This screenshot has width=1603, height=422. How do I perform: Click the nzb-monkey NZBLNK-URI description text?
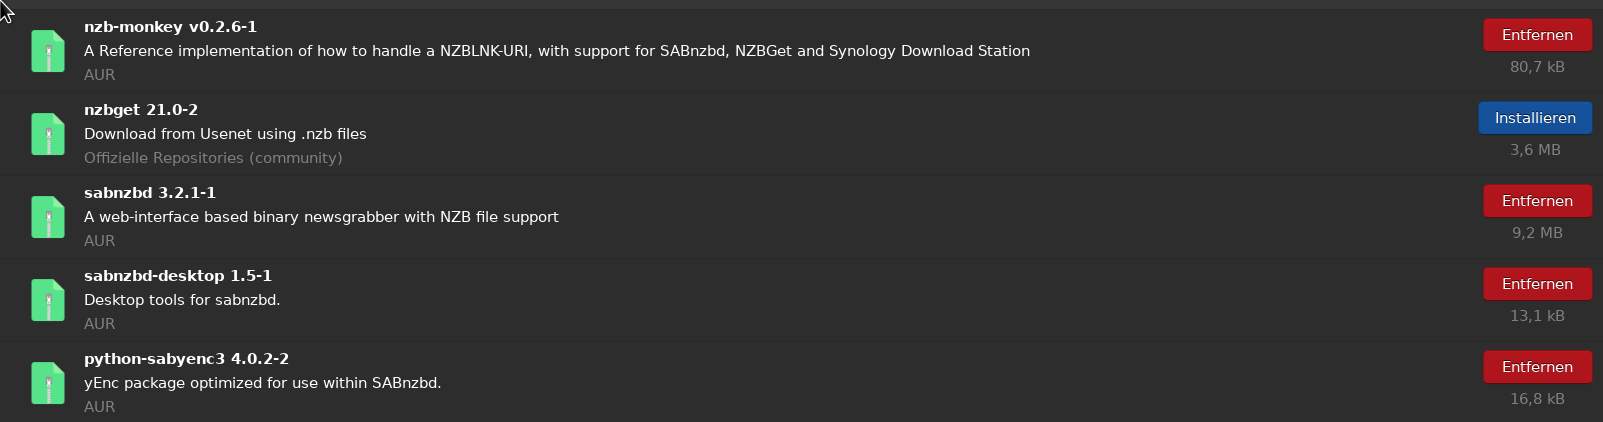pos(556,51)
